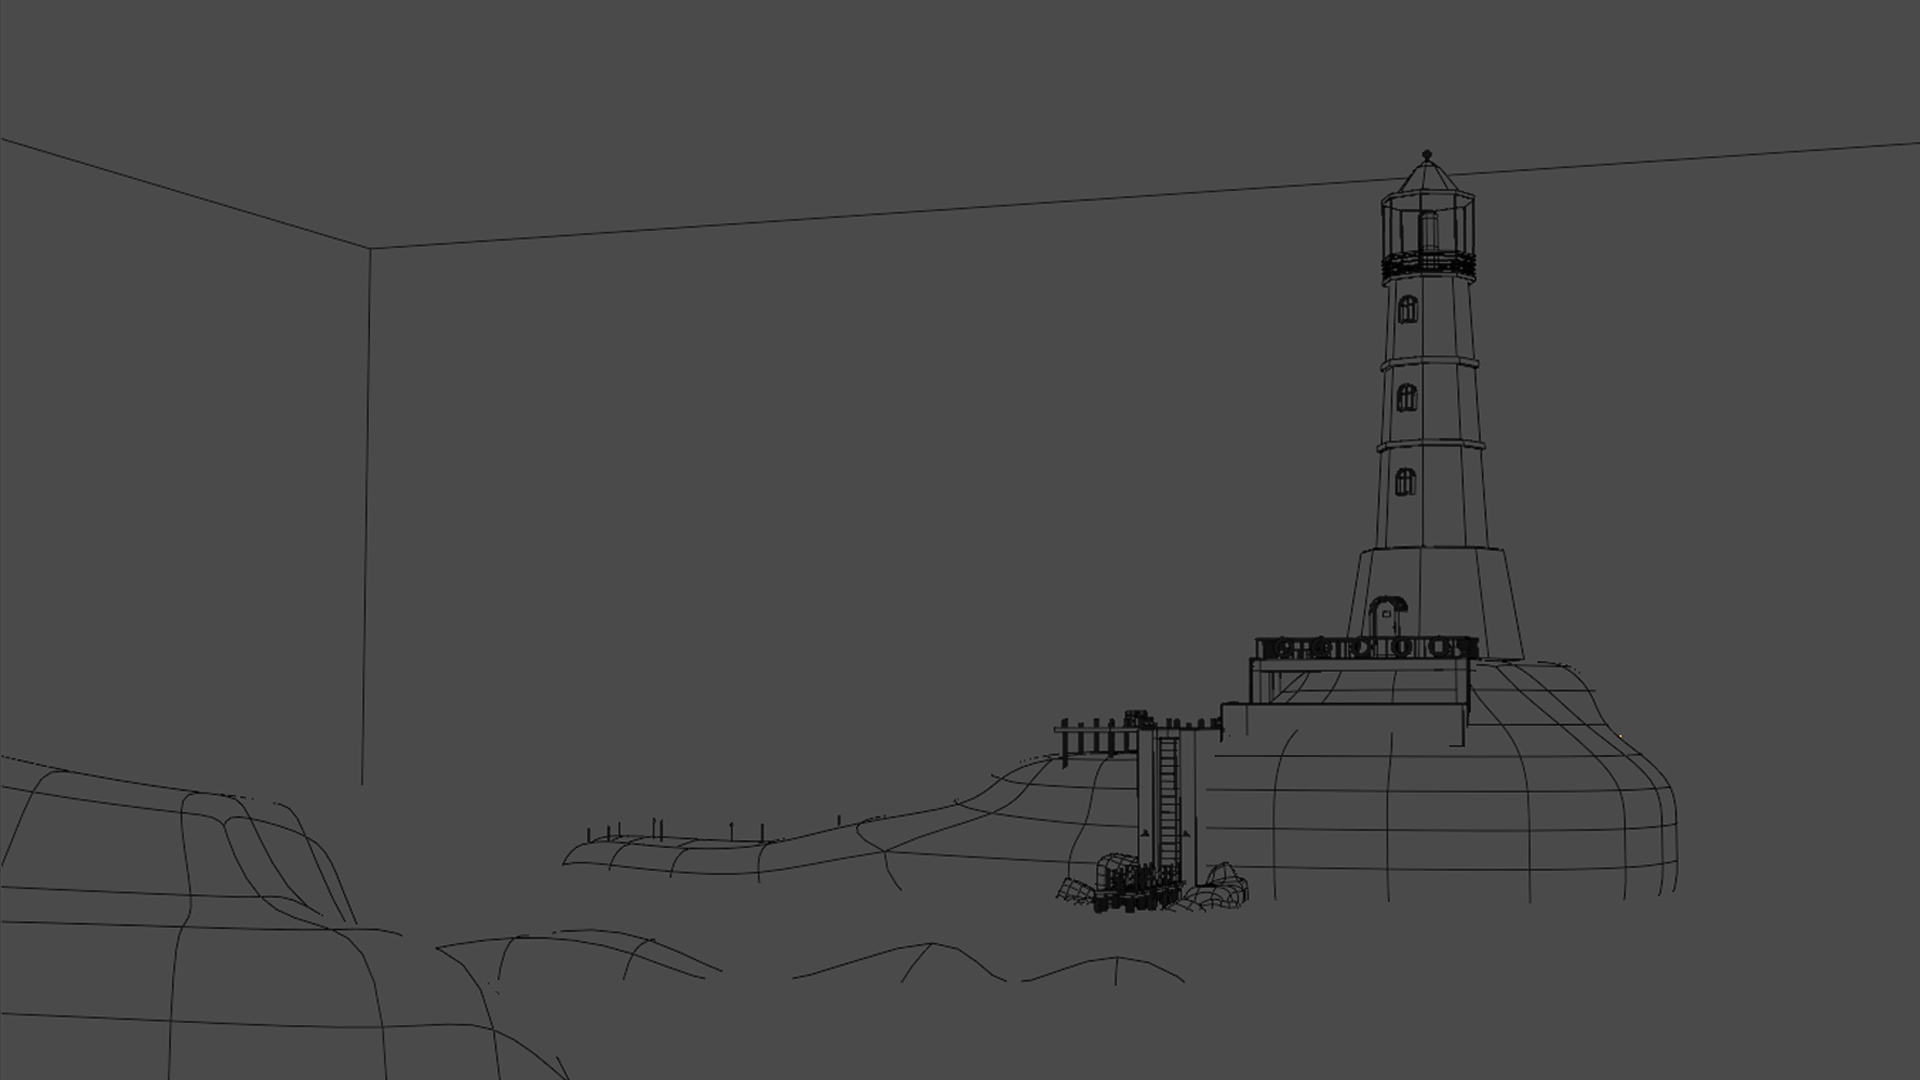This screenshot has width=1920, height=1080.
Task: Click the lighthouse roof finial
Action: [x=1427, y=155]
